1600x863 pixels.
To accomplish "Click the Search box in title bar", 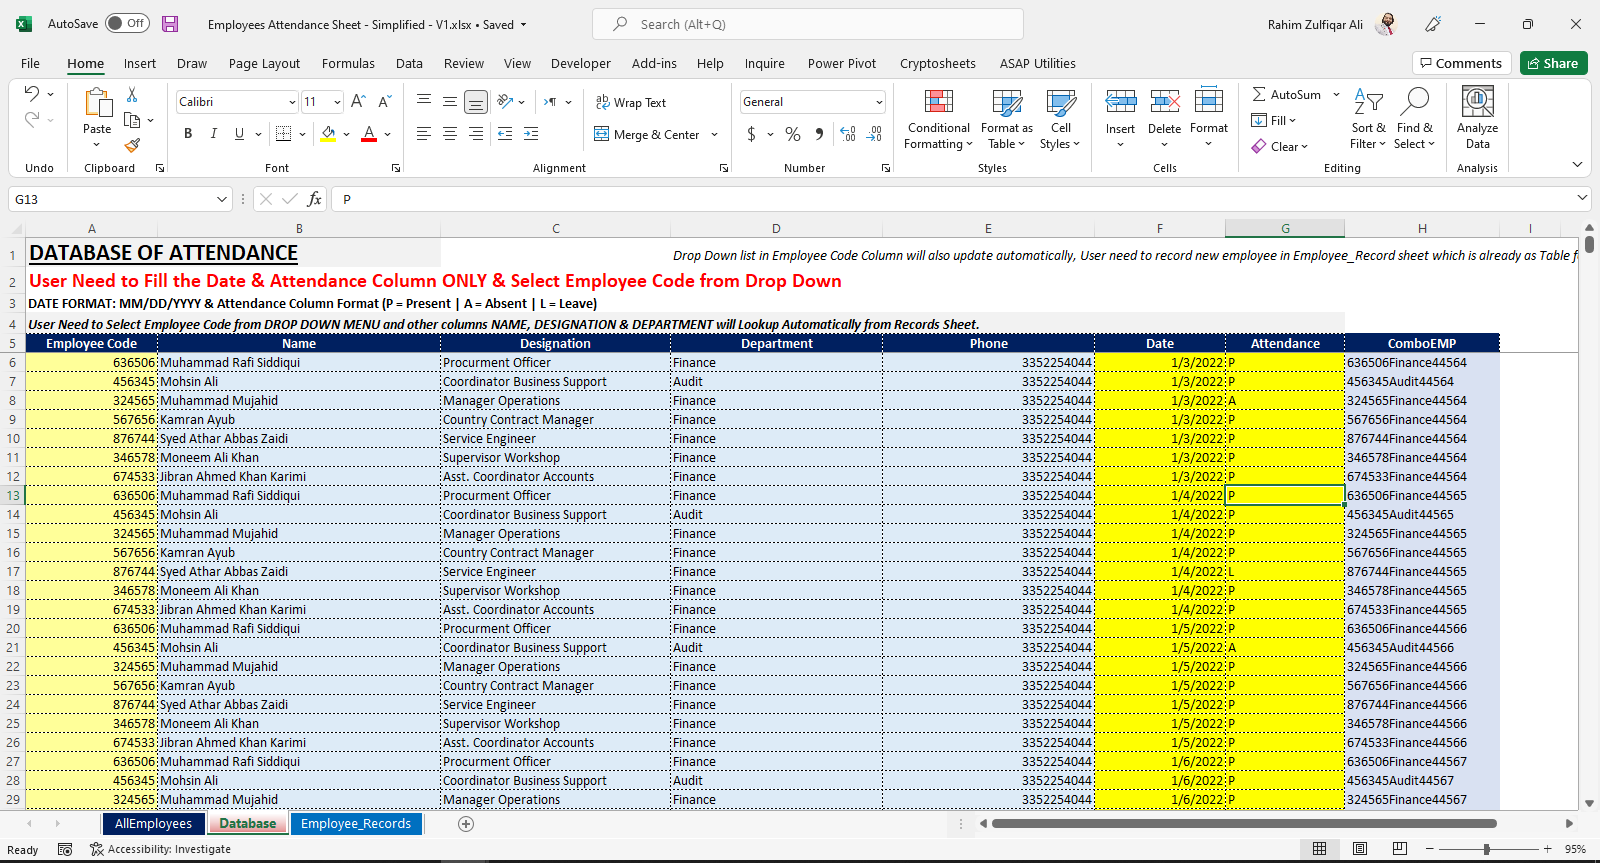I will 808,24.
